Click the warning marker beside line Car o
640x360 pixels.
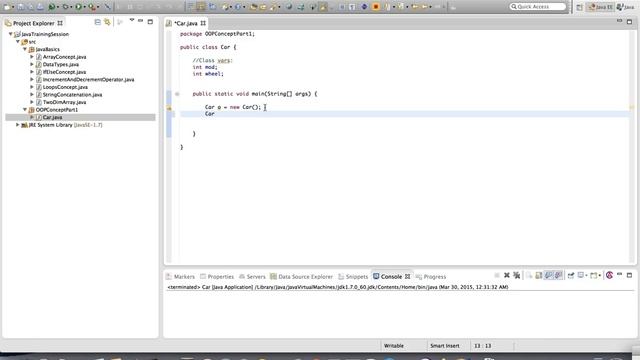coord(169,108)
